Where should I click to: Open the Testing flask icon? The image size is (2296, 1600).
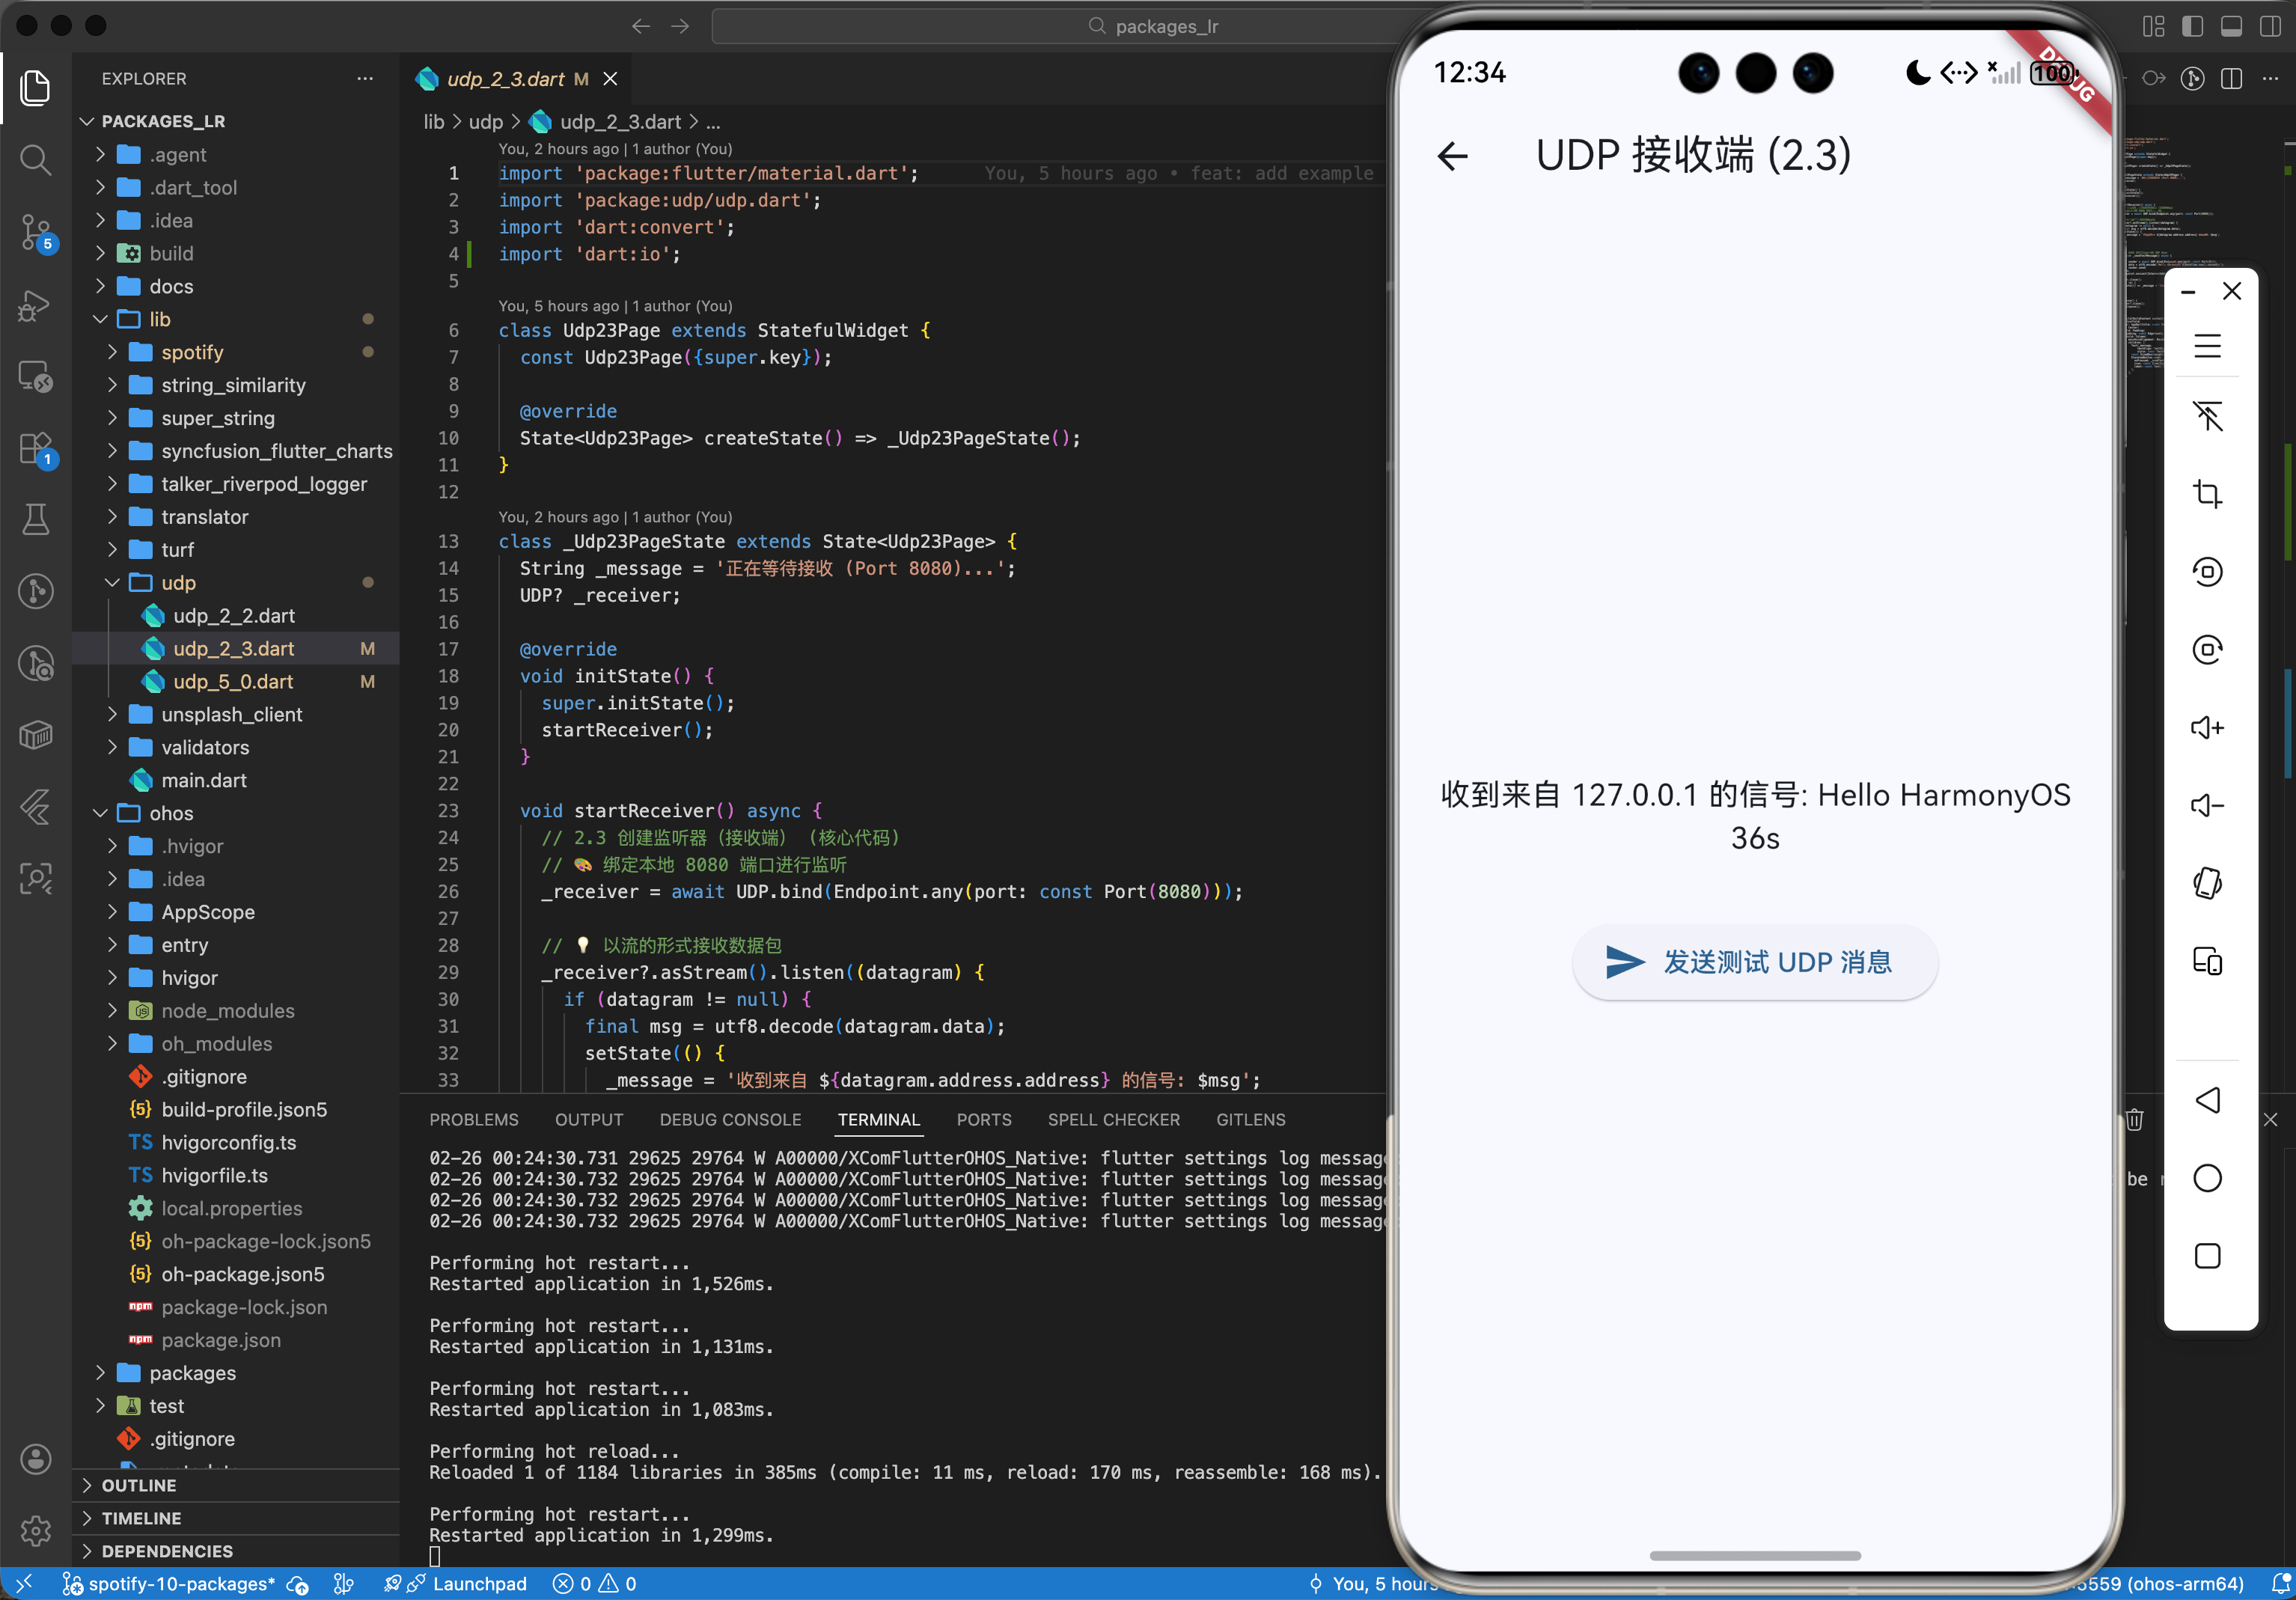click(36, 519)
